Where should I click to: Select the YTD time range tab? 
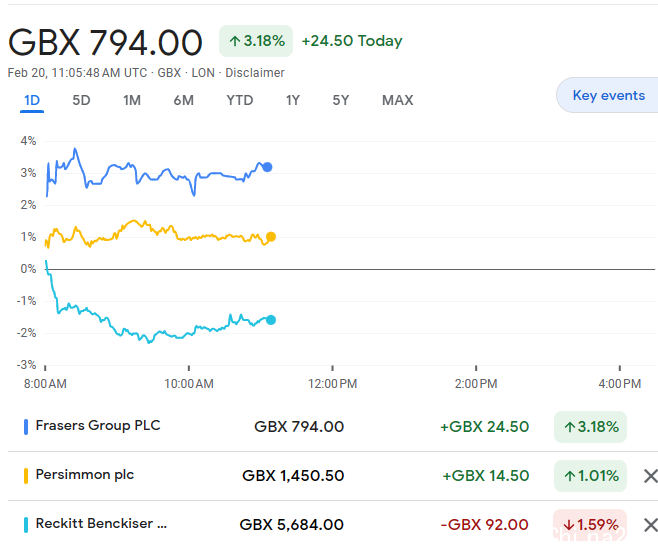pyautogui.click(x=240, y=100)
